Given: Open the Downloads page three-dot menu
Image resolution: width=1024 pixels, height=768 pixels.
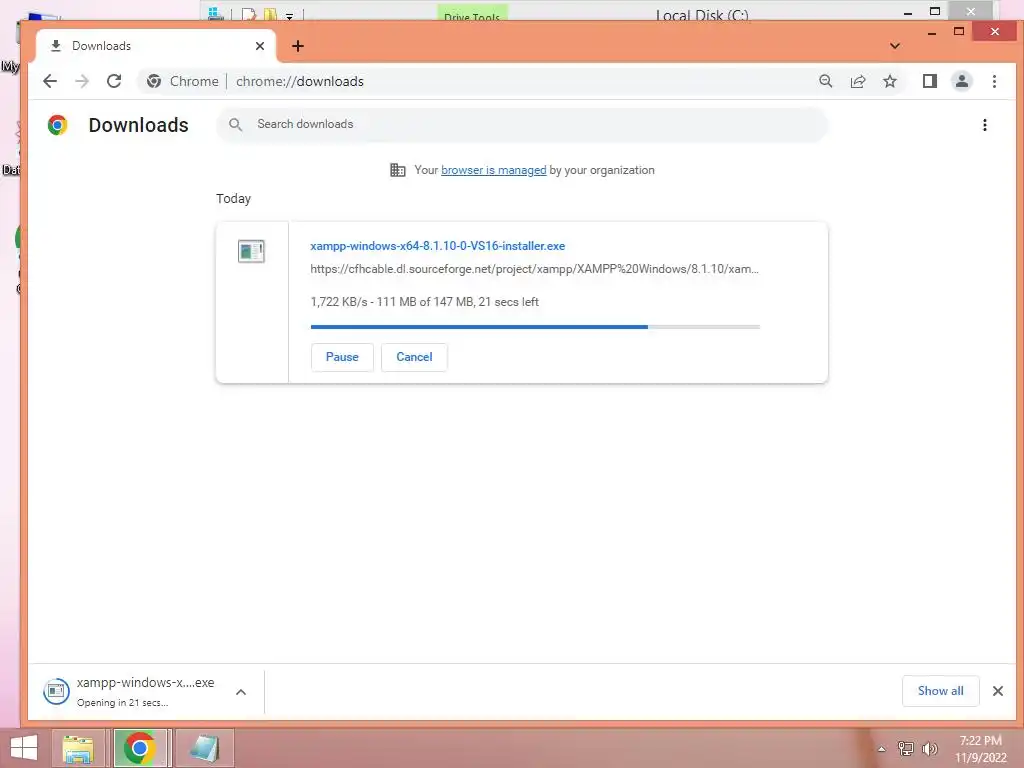Looking at the screenshot, I should (x=984, y=125).
